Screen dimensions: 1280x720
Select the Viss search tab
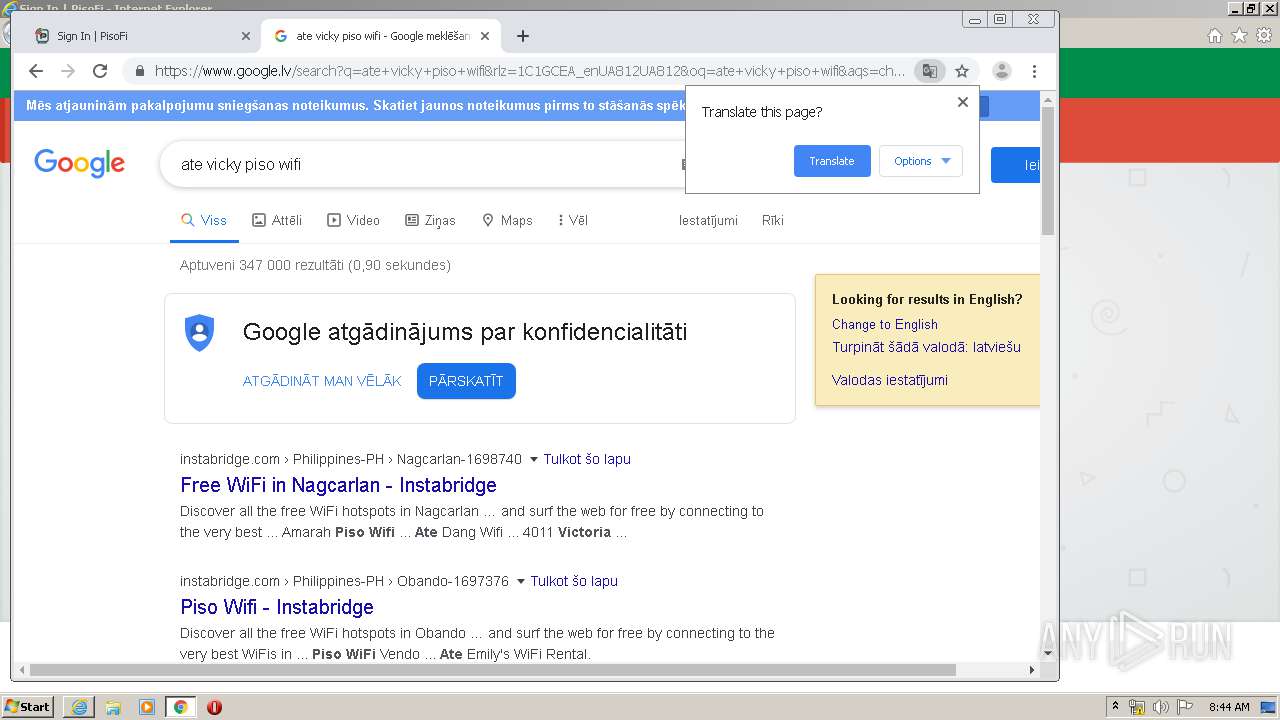(204, 220)
